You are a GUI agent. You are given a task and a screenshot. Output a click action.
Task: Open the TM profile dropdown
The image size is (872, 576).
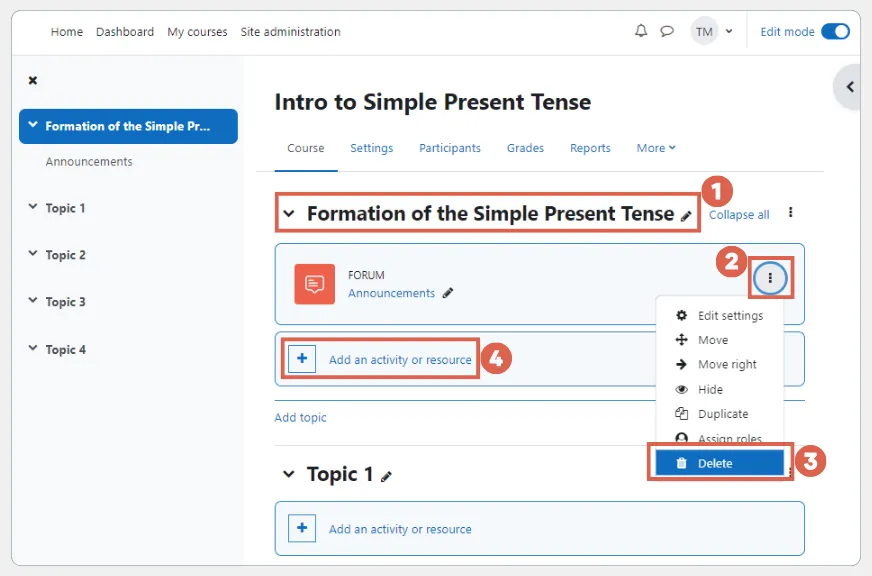(713, 31)
